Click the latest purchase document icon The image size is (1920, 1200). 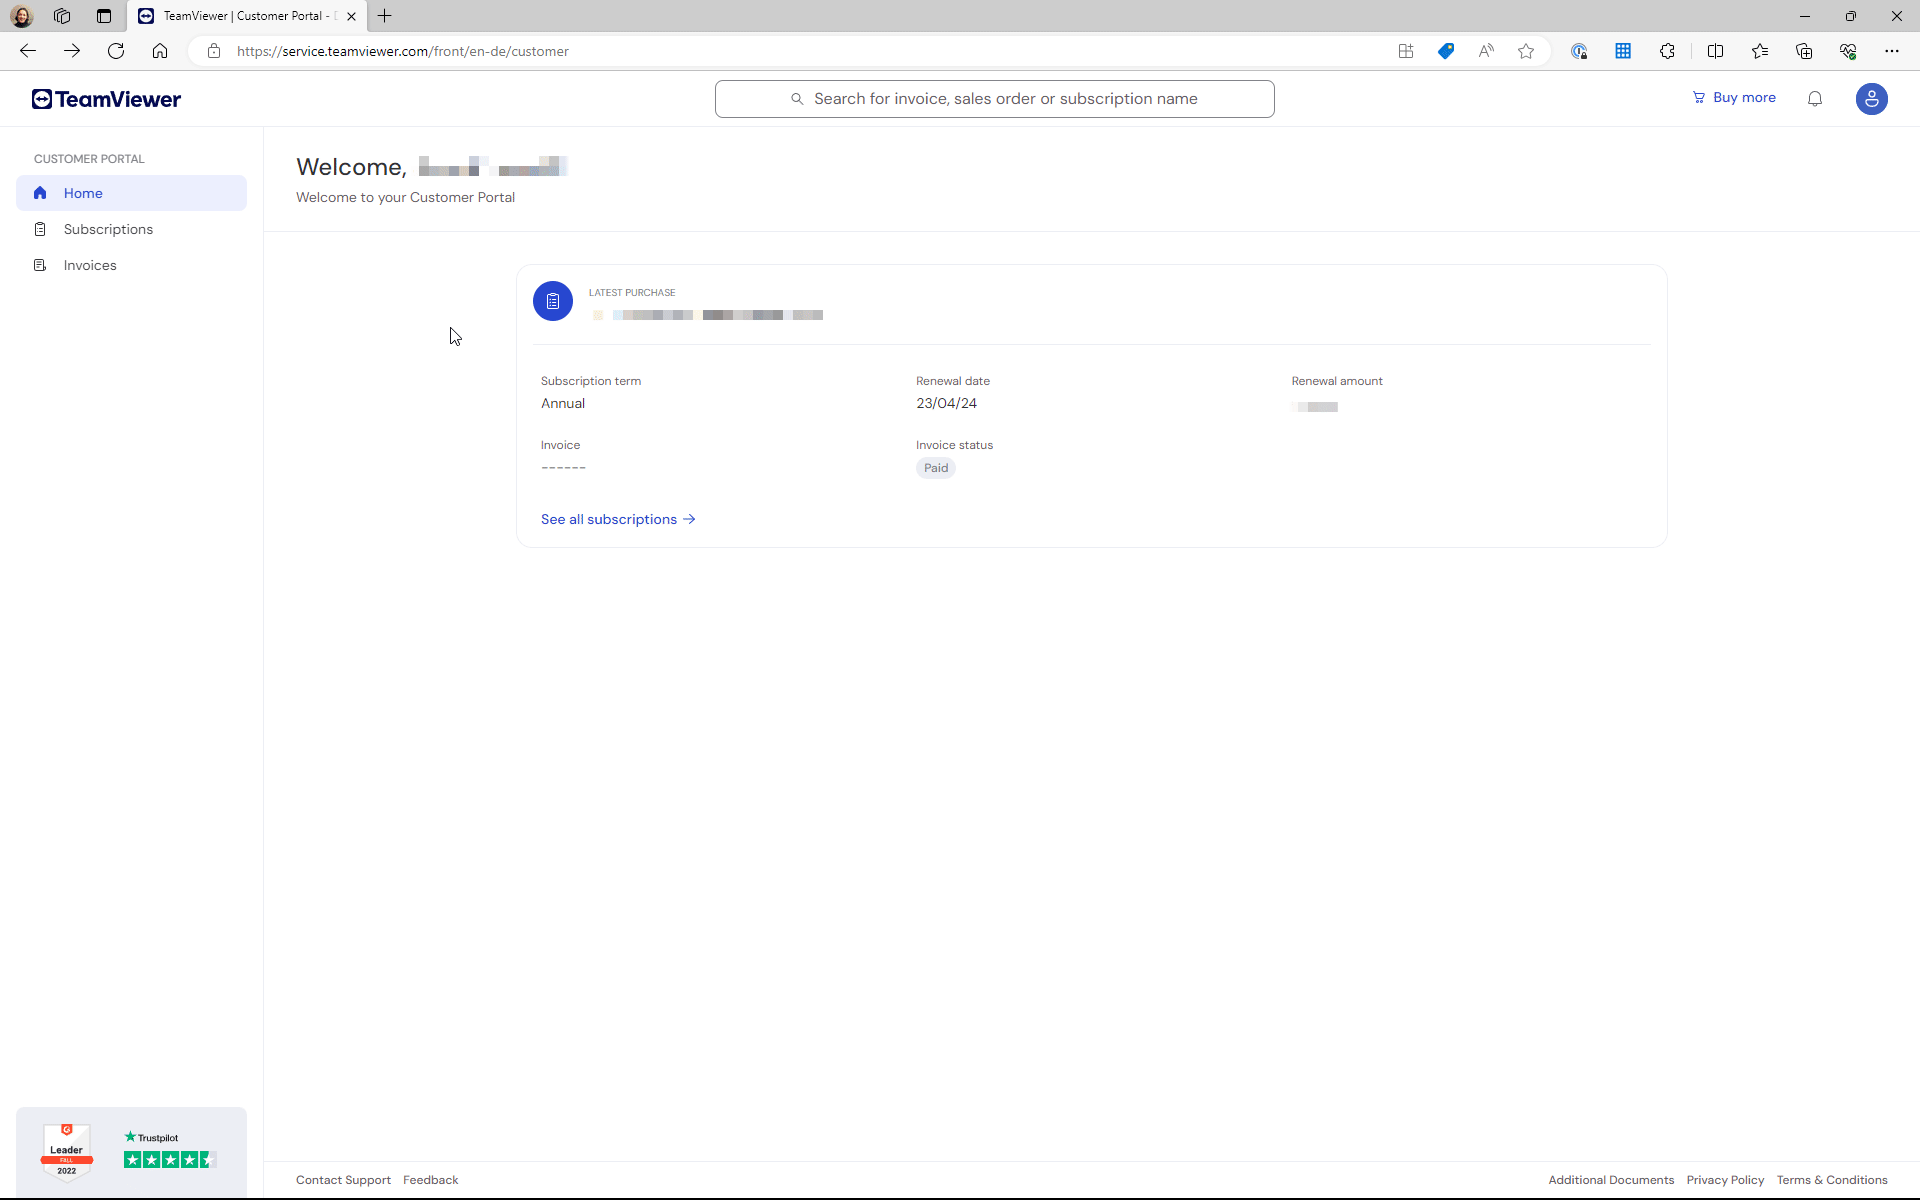pyautogui.click(x=552, y=300)
